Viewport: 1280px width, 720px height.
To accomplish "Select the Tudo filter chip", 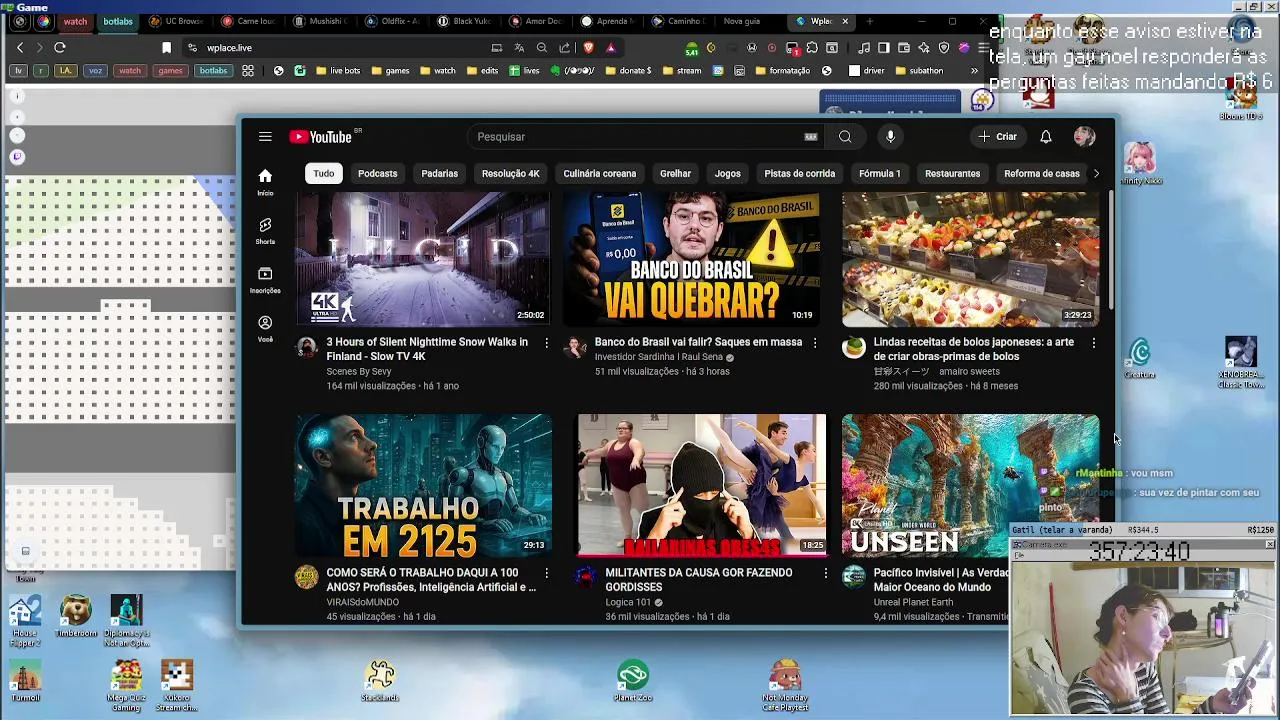I will point(324,174).
